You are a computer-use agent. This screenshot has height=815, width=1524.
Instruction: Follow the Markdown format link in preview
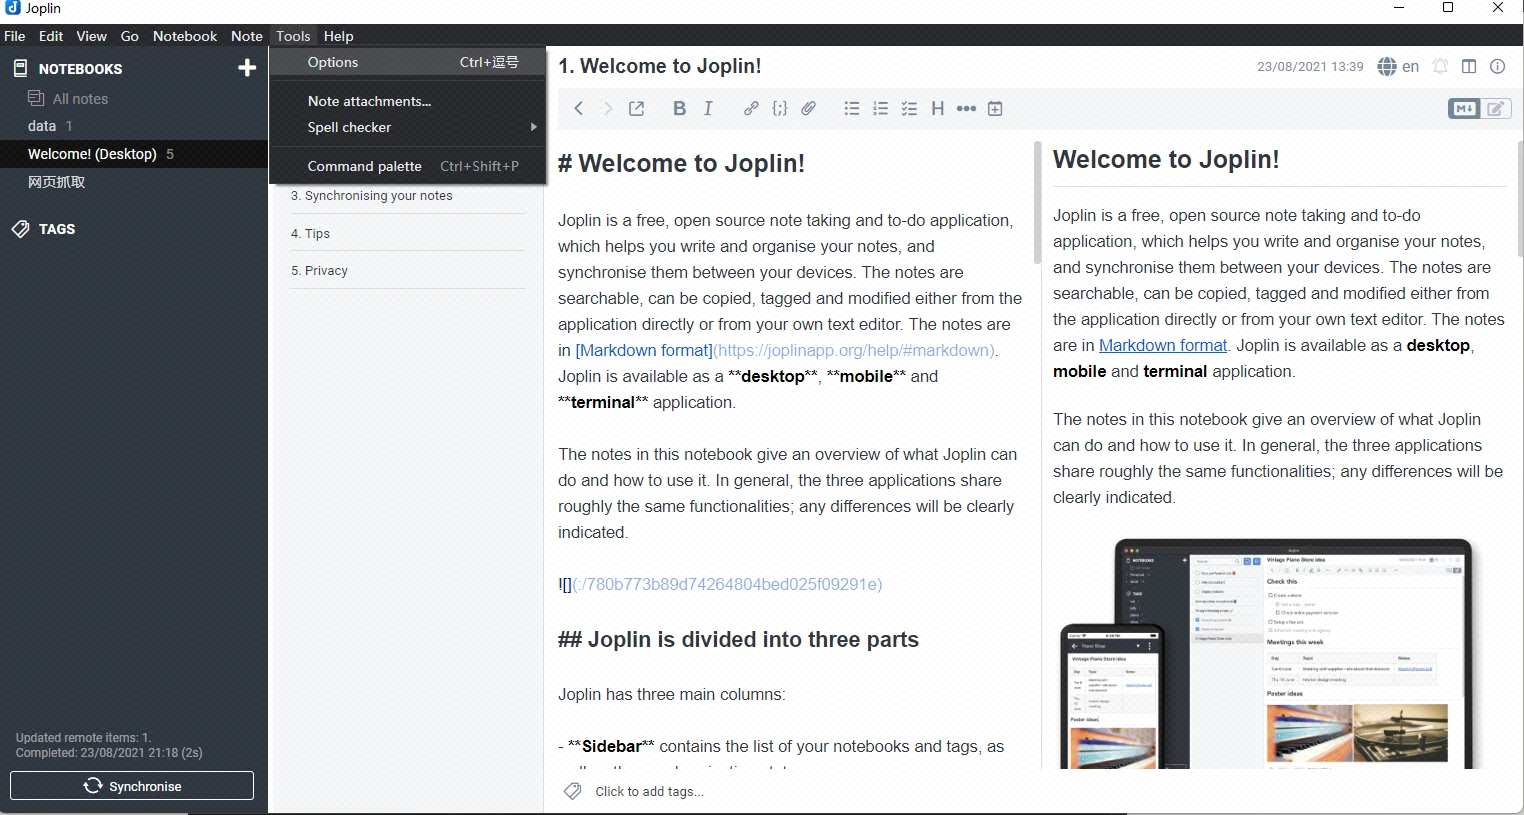1163,345
